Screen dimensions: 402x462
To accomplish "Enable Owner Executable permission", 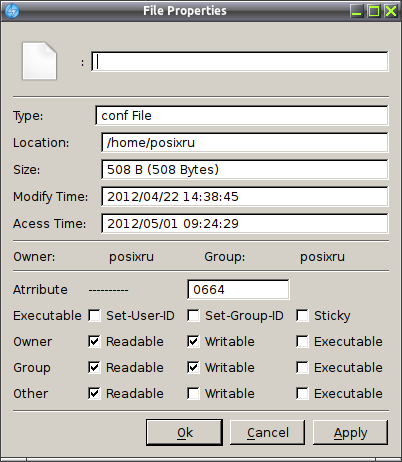I will tap(302, 341).
